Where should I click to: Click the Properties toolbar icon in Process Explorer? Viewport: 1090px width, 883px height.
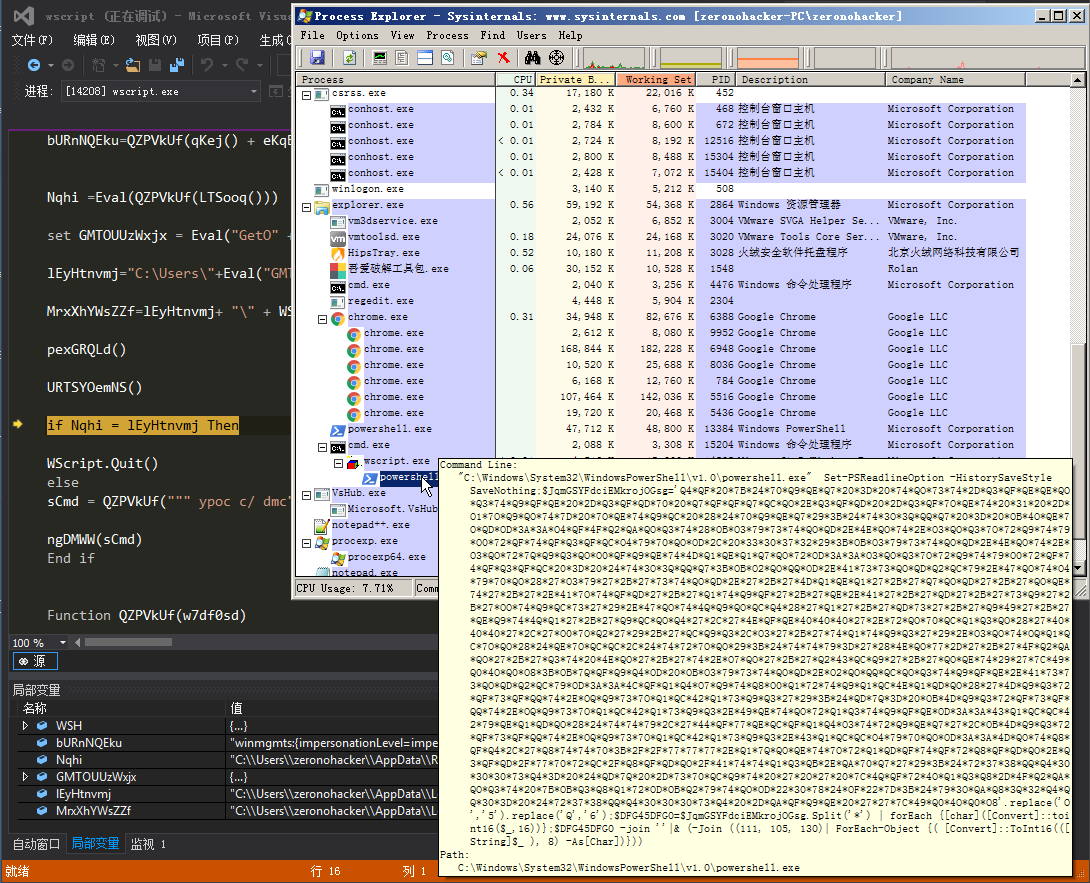point(478,58)
